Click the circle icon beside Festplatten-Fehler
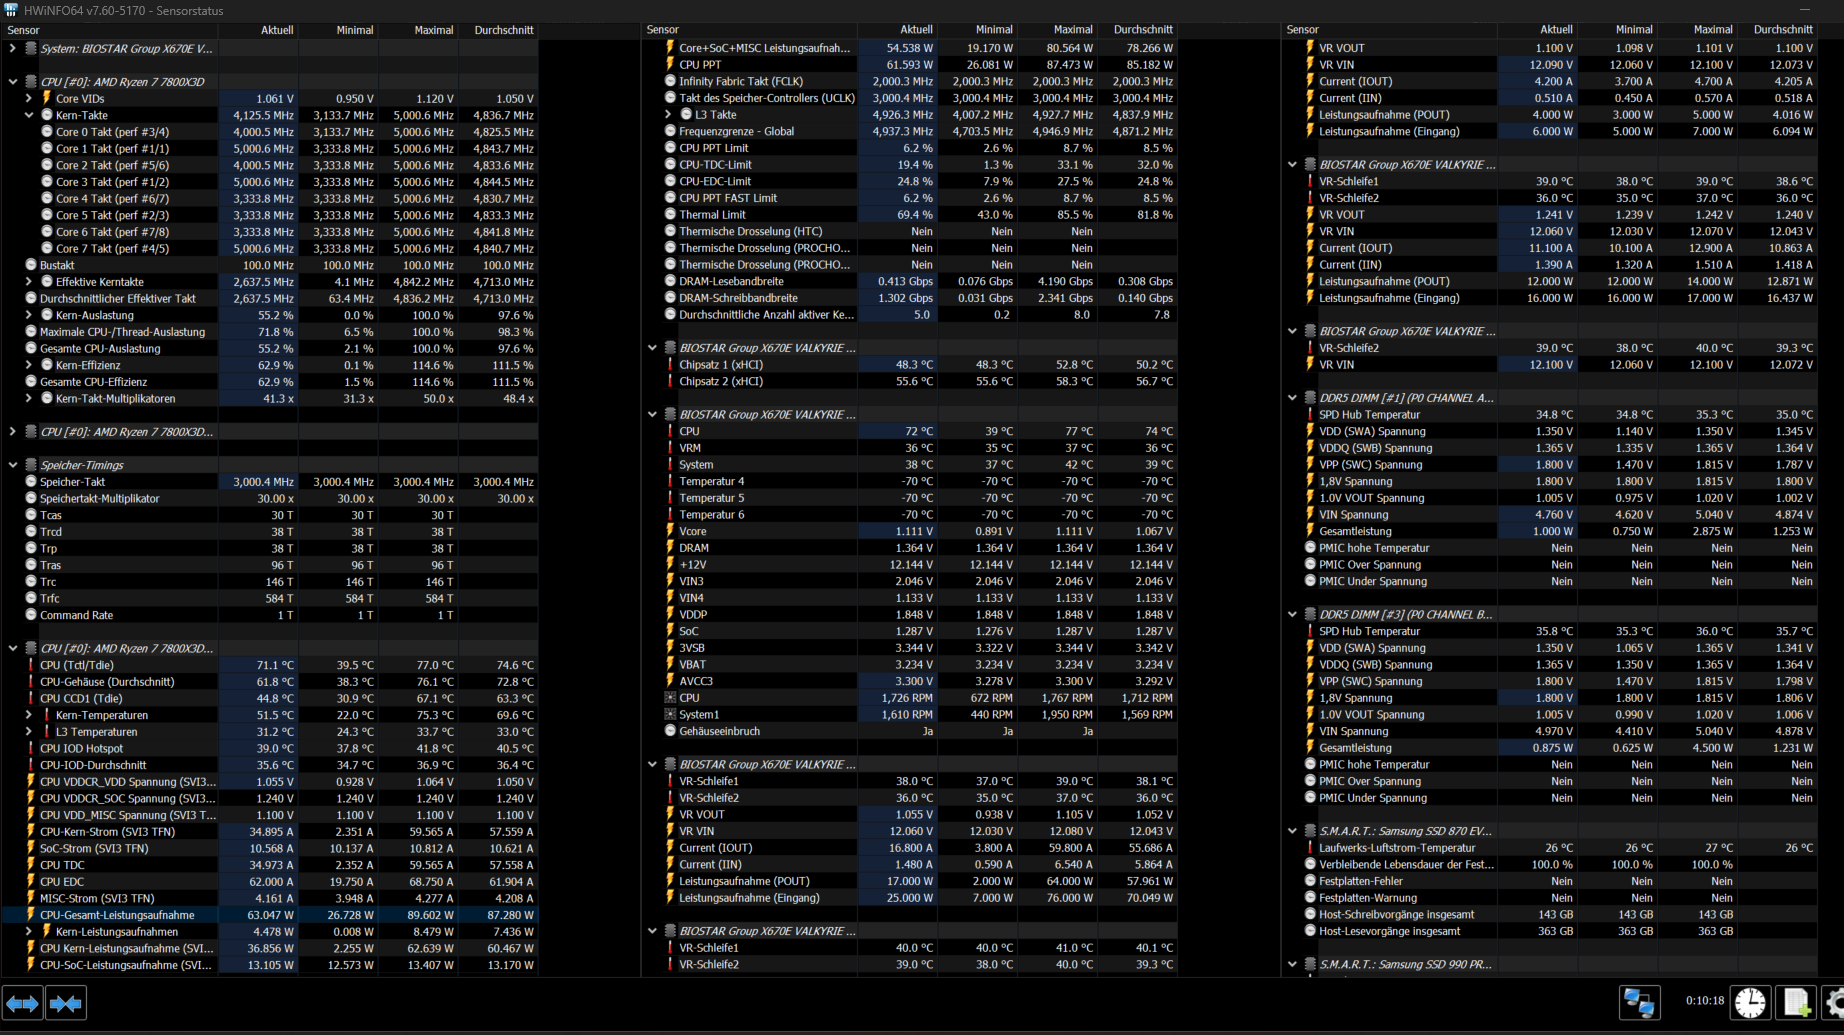The width and height of the screenshot is (1844, 1035). (x=1310, y=881)
